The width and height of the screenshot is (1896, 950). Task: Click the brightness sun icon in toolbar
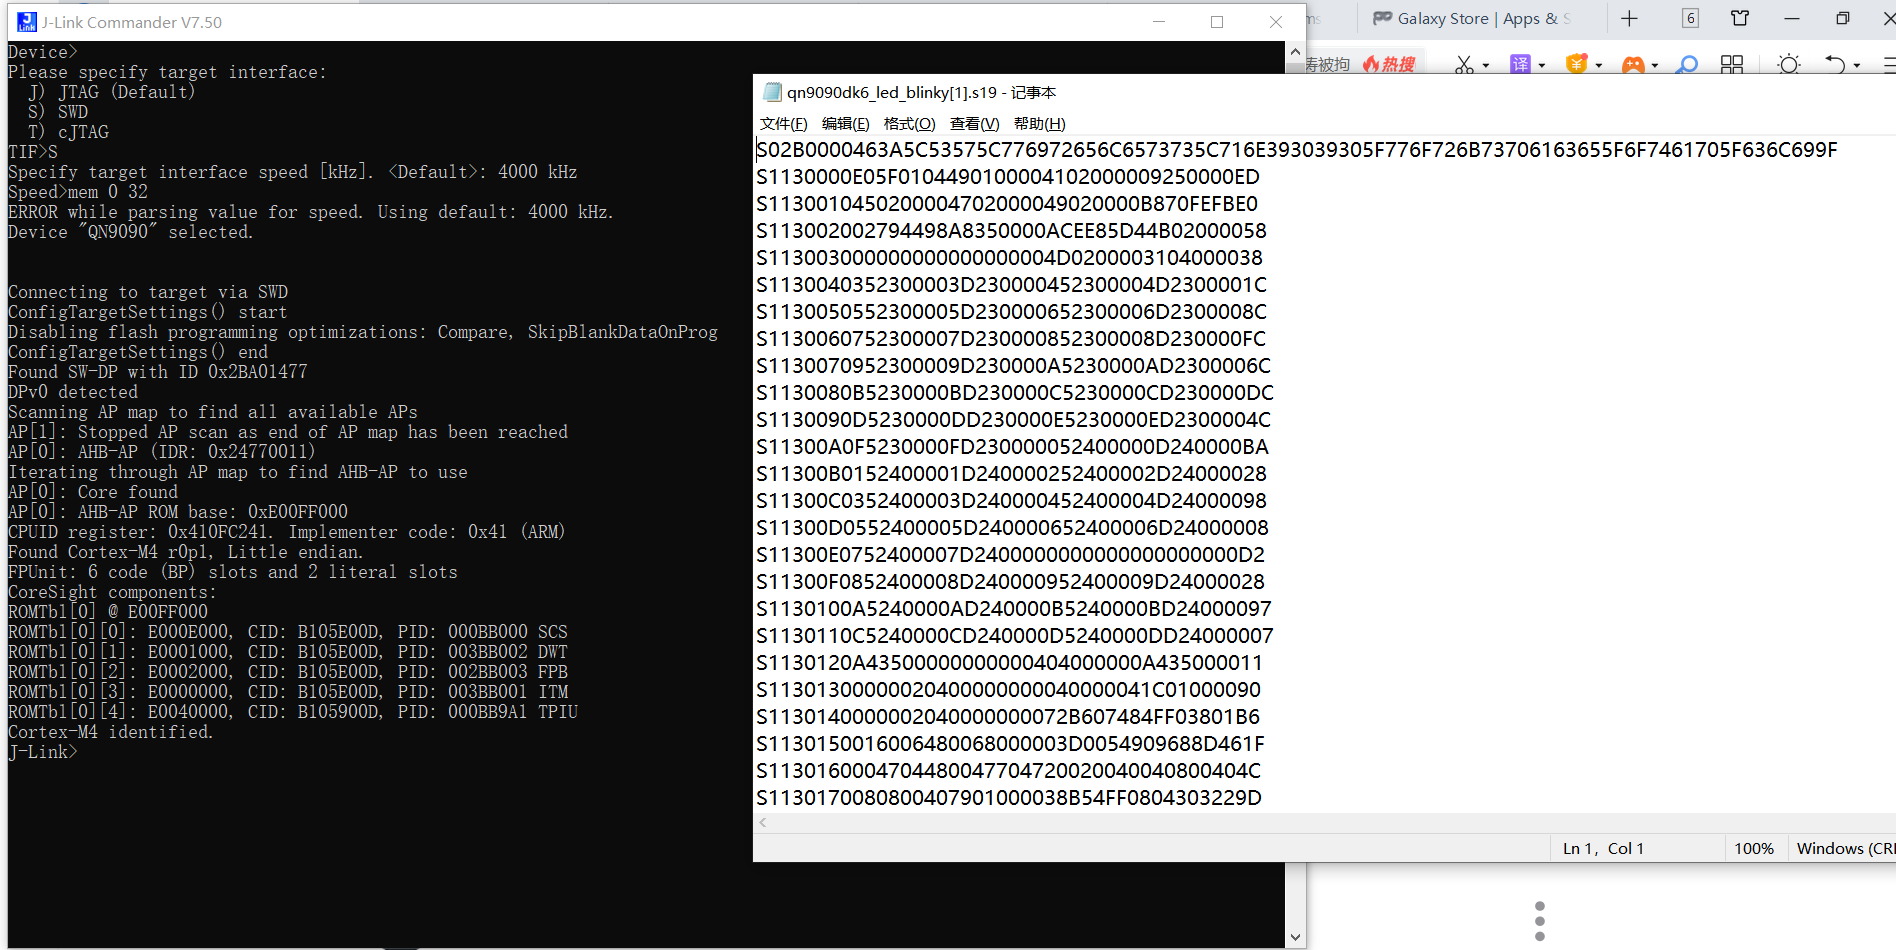point(1788,64)
